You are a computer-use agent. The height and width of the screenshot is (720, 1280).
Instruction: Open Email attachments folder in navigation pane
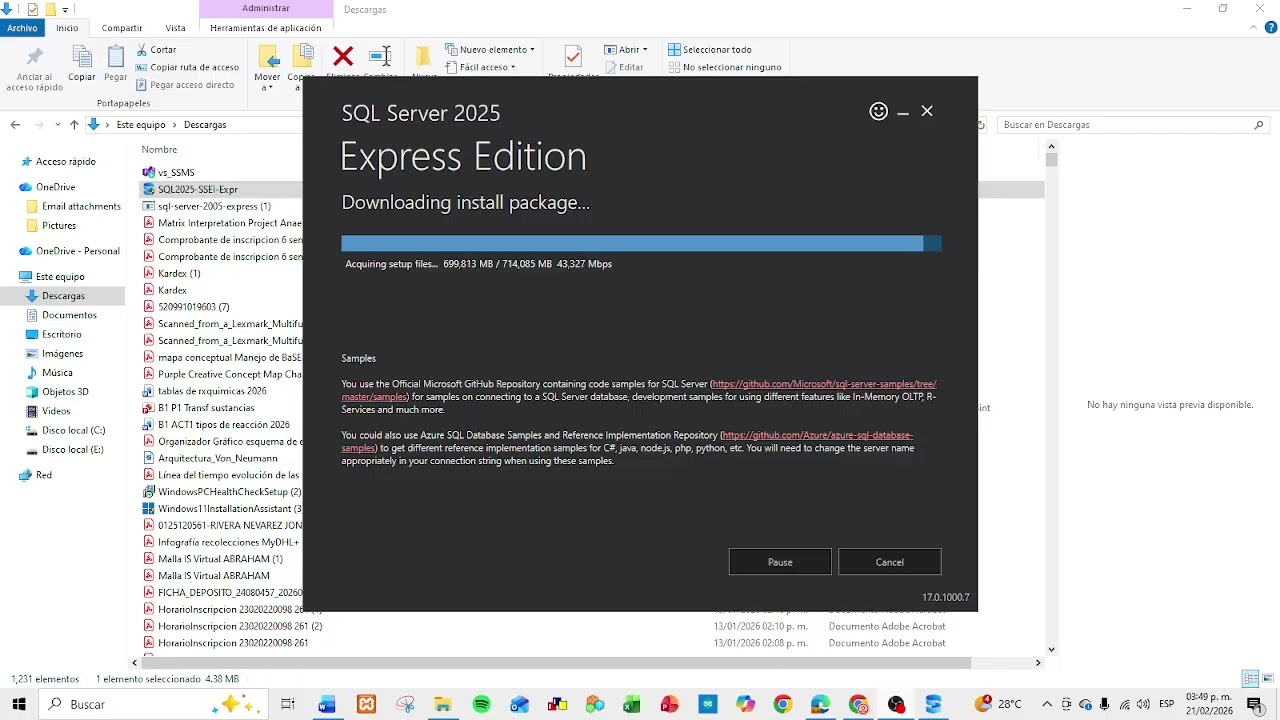click(x=81, y=206)
